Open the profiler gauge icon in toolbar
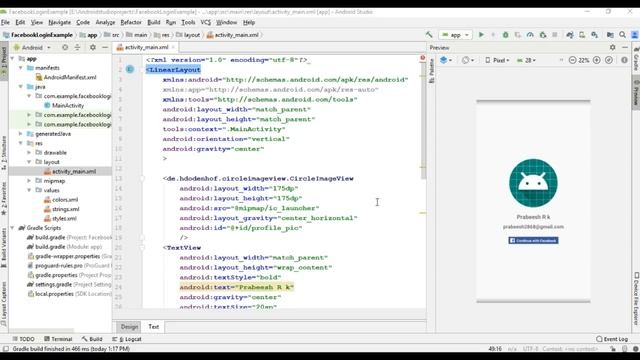 [530, 35]
